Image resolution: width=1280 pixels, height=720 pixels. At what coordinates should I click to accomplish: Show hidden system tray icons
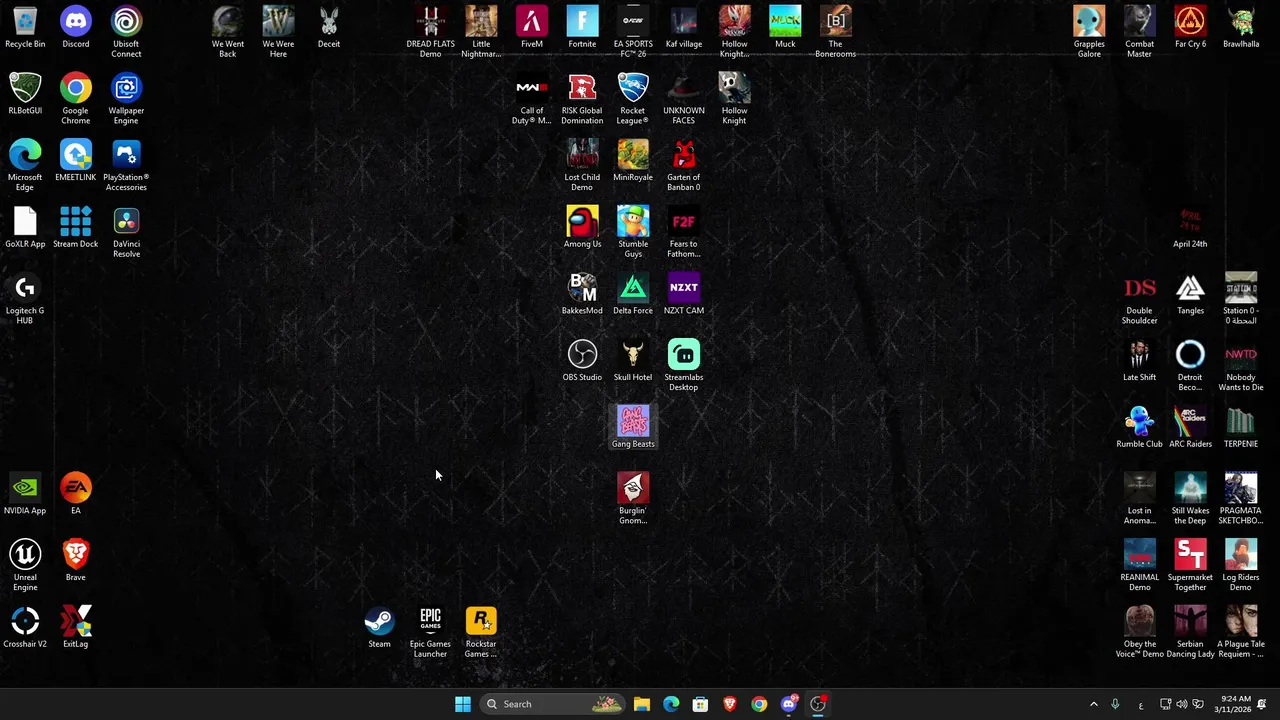1093,704
